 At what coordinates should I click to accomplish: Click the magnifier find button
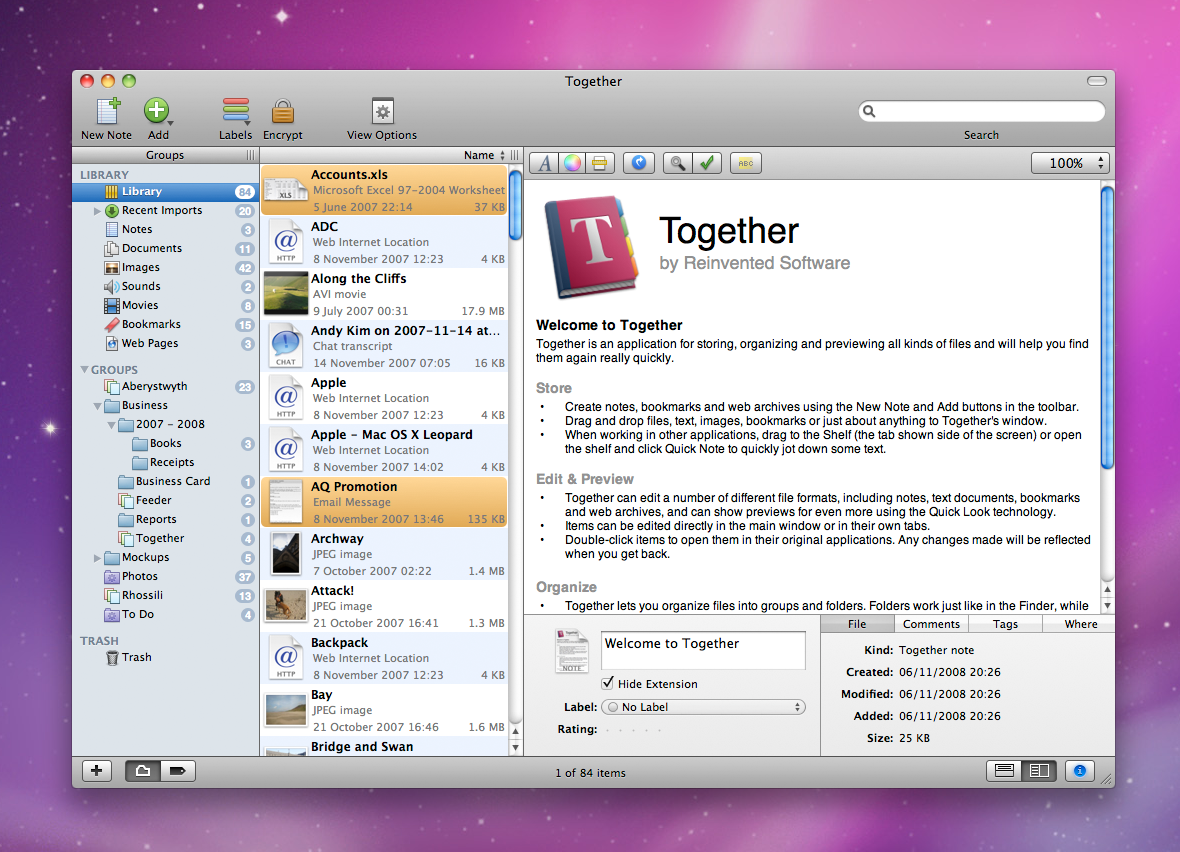(x=678, y=163)
